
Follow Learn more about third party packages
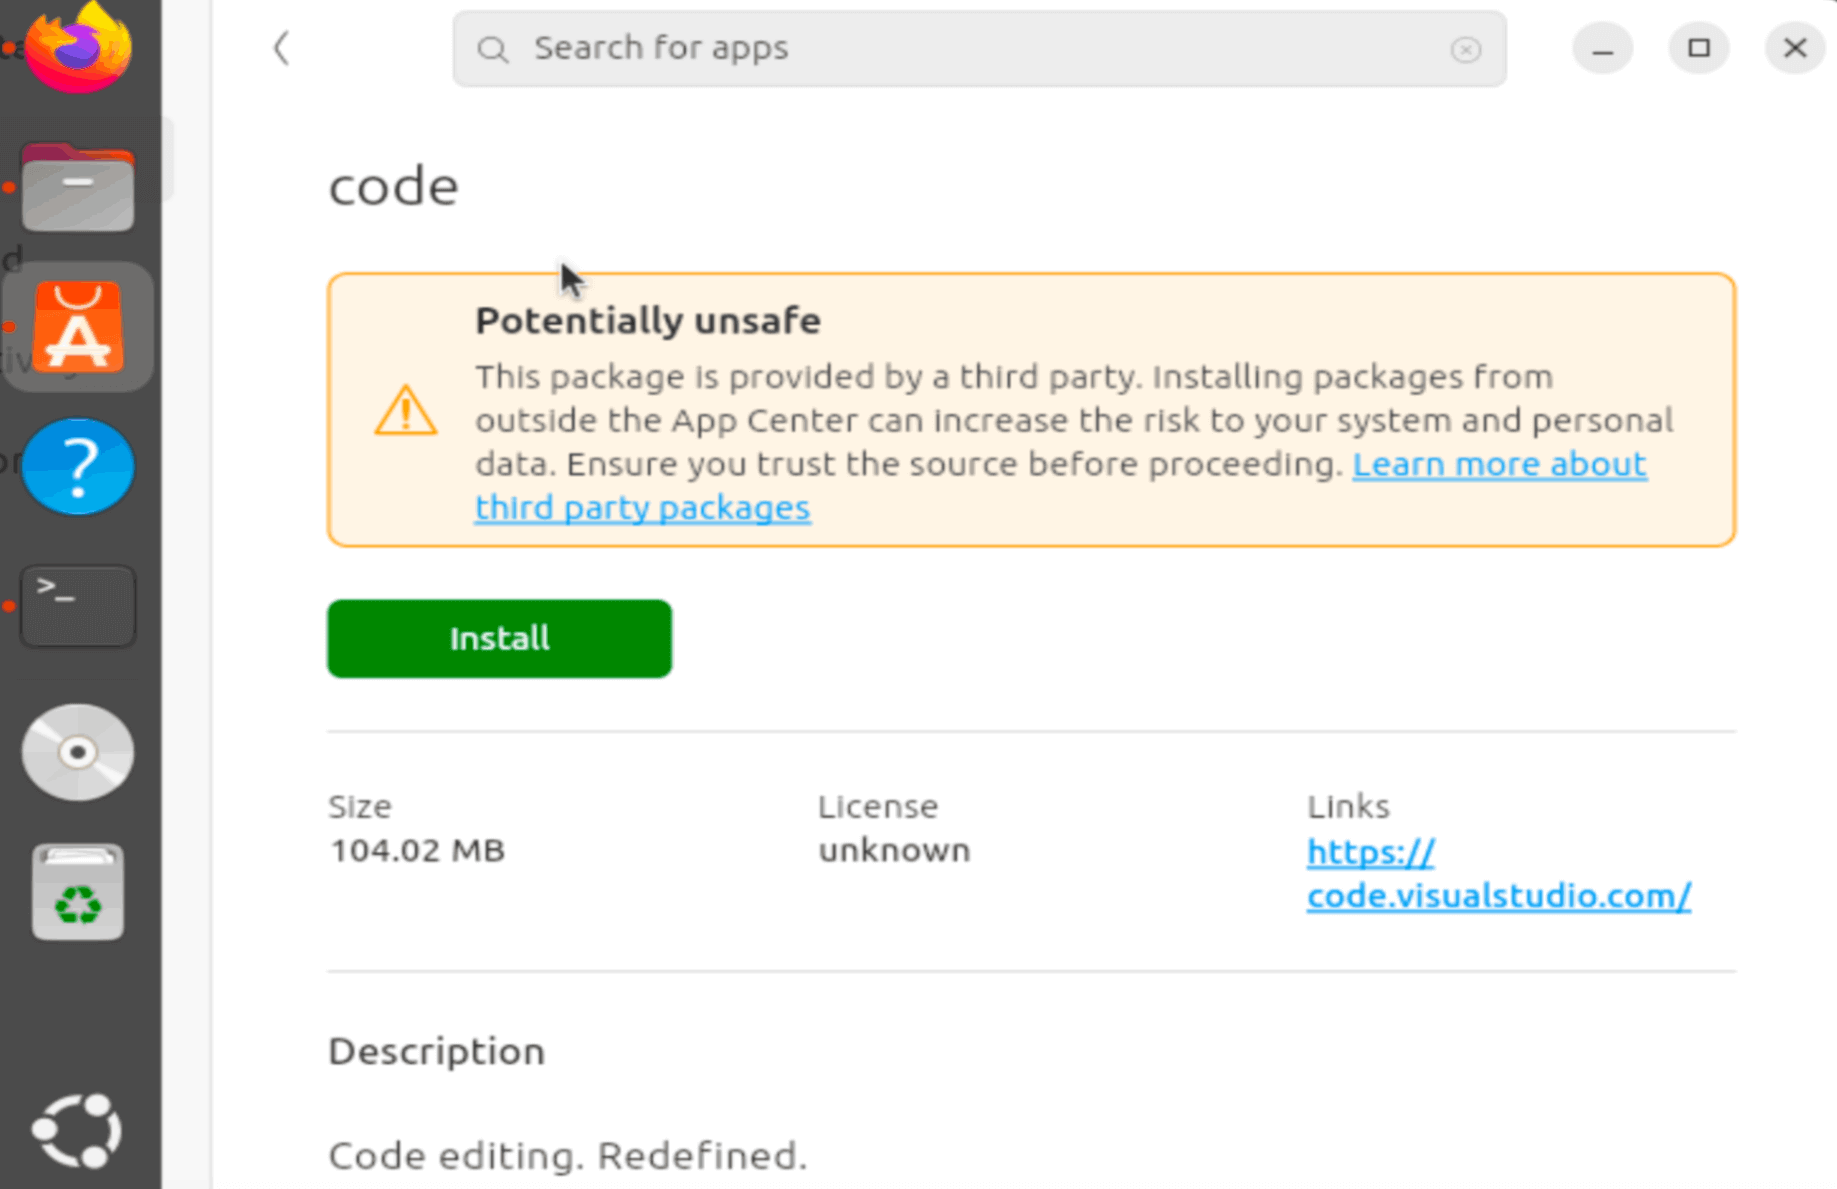coord(1498,465)
